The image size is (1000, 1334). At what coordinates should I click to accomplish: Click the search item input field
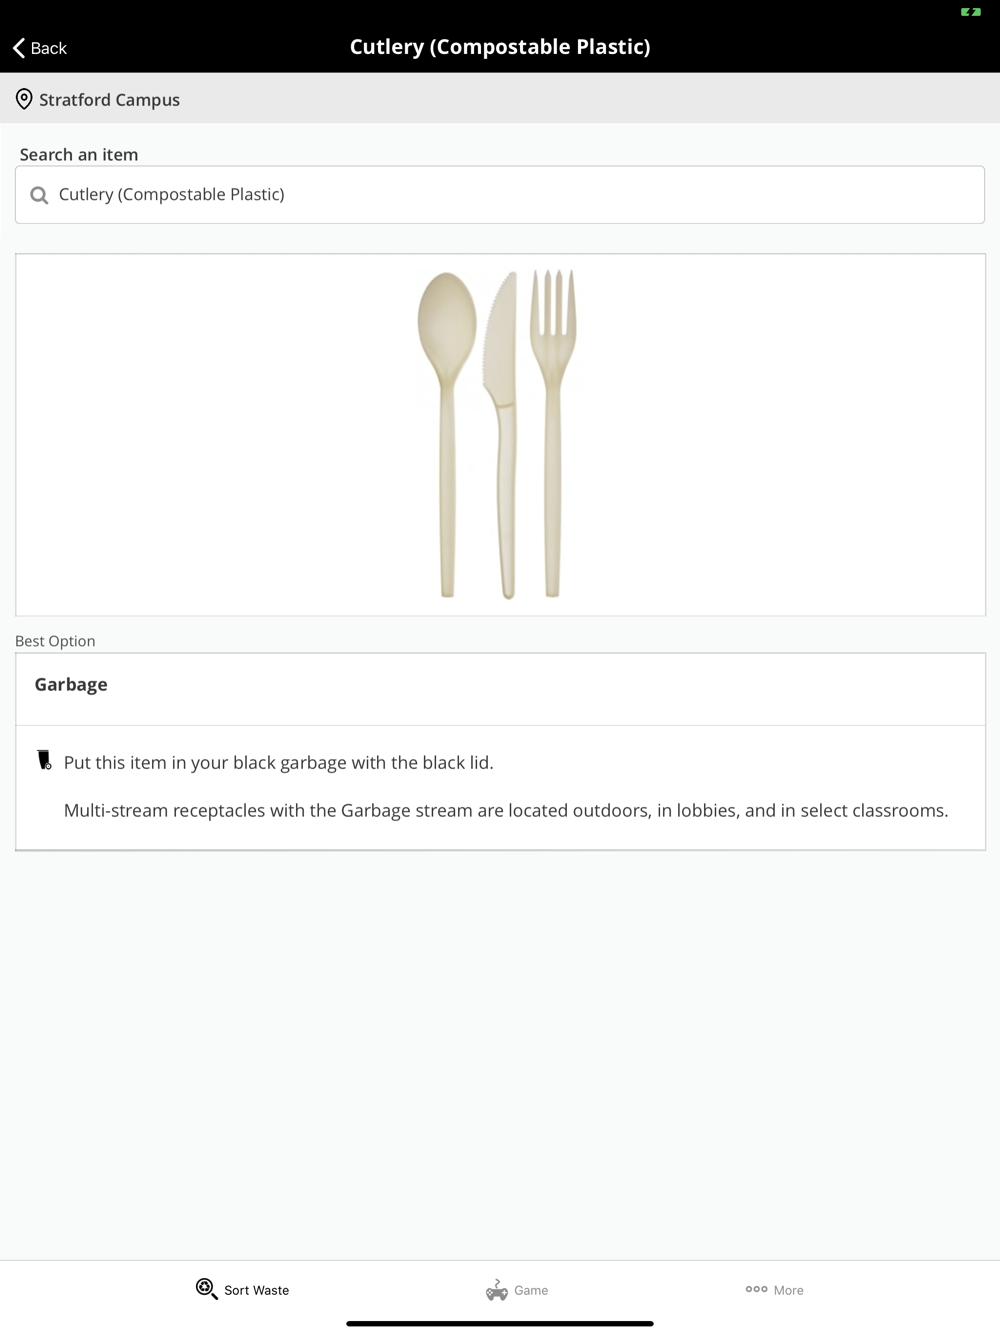click(x=500, y=195)
